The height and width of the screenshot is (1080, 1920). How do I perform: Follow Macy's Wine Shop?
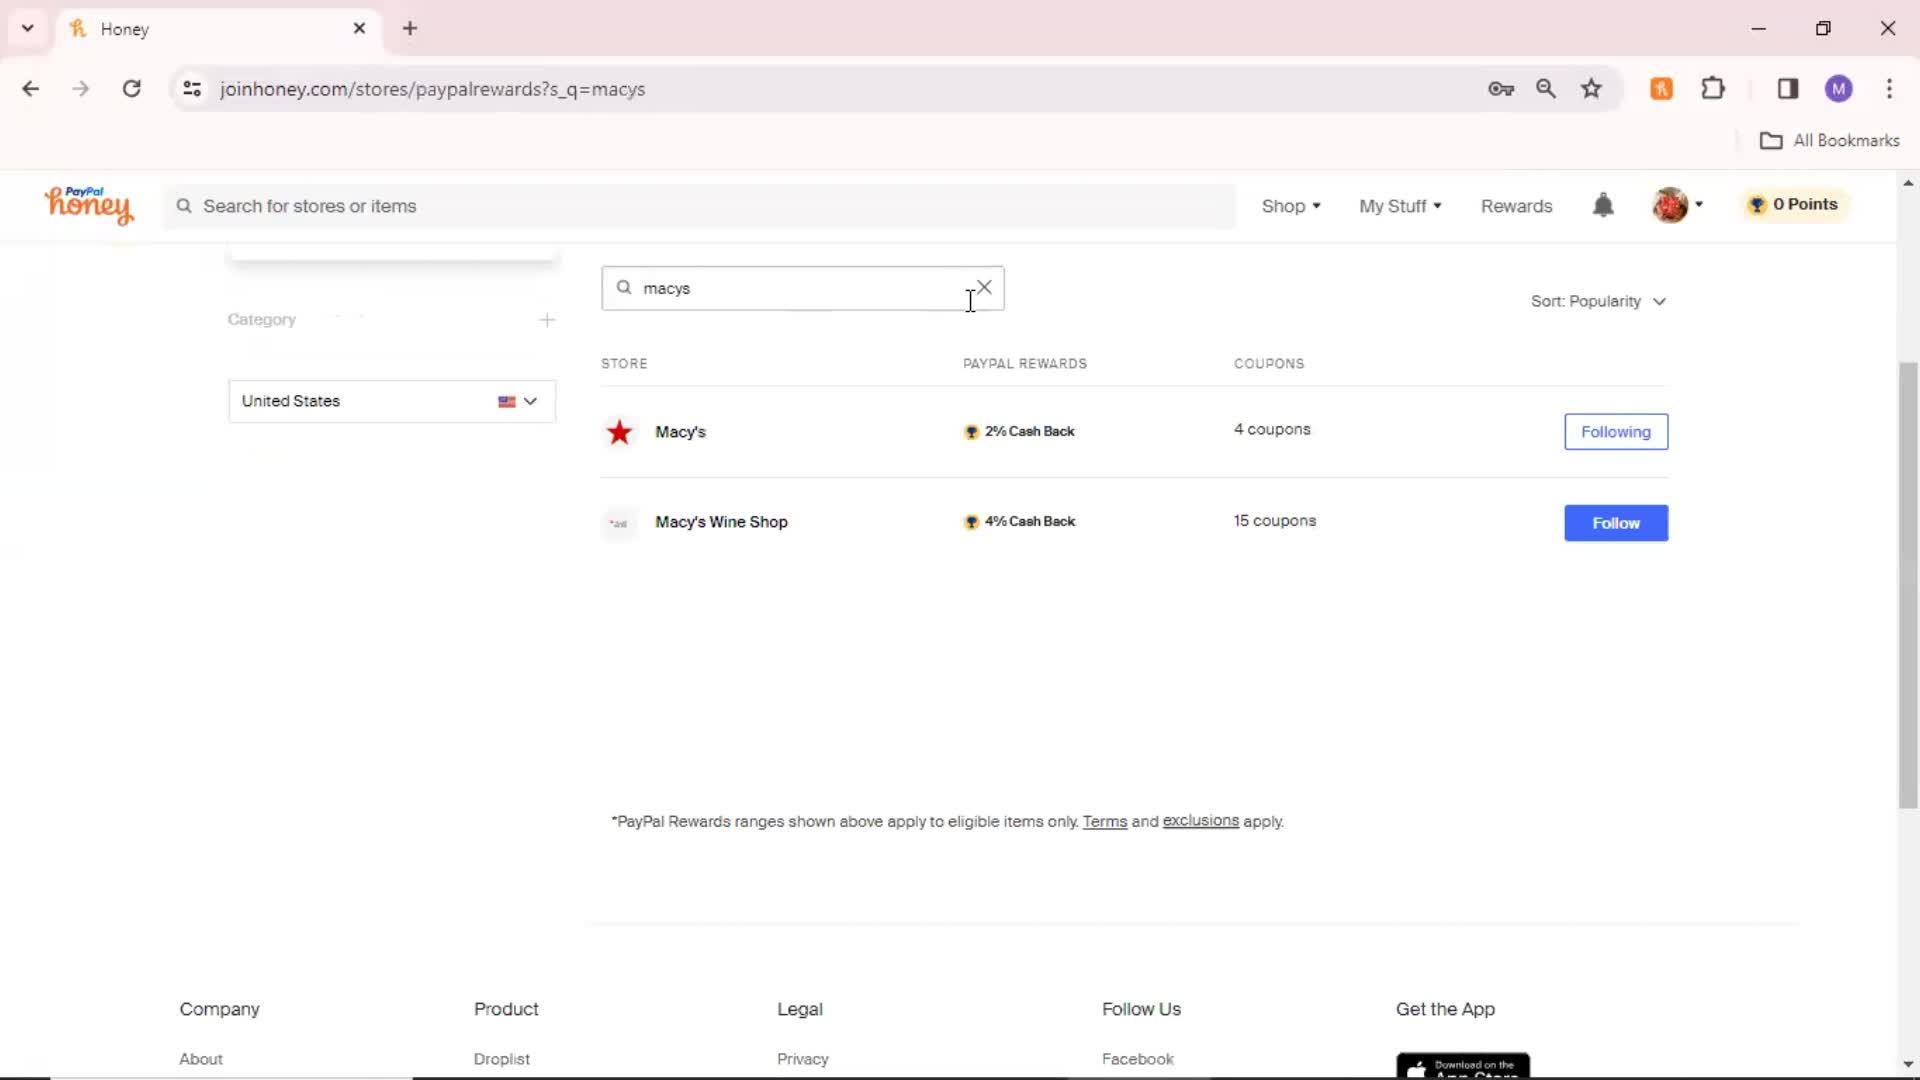coord(1616,523)
